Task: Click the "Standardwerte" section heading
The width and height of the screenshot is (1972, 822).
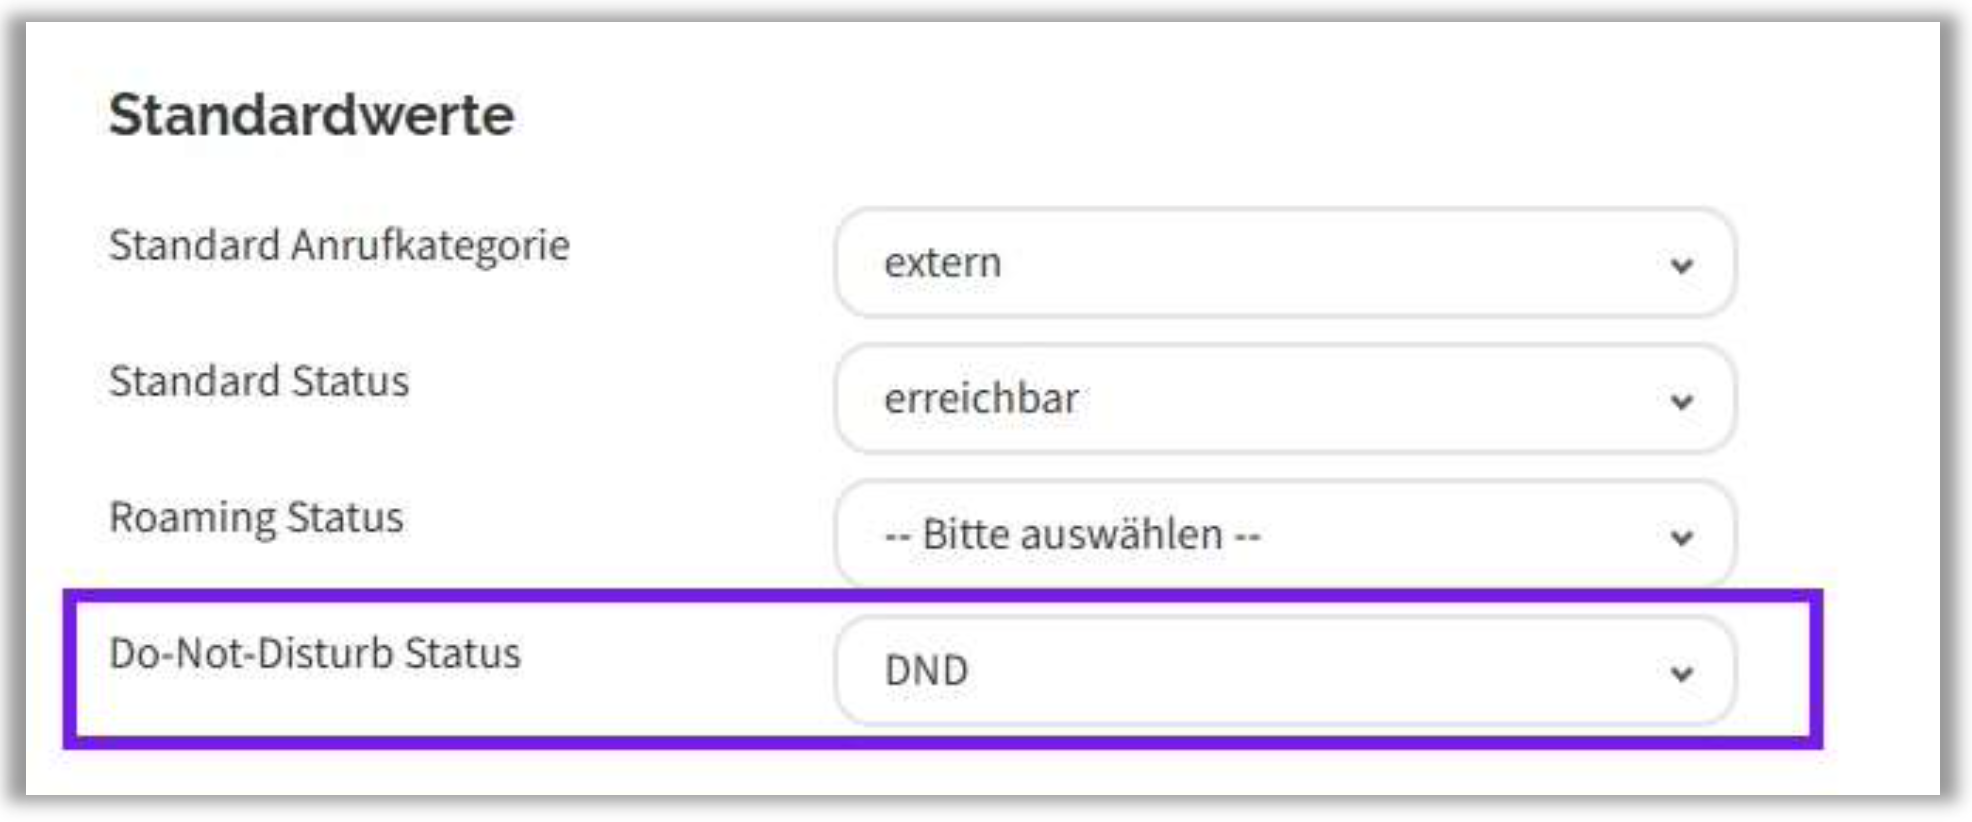Action: coord(311,115)
